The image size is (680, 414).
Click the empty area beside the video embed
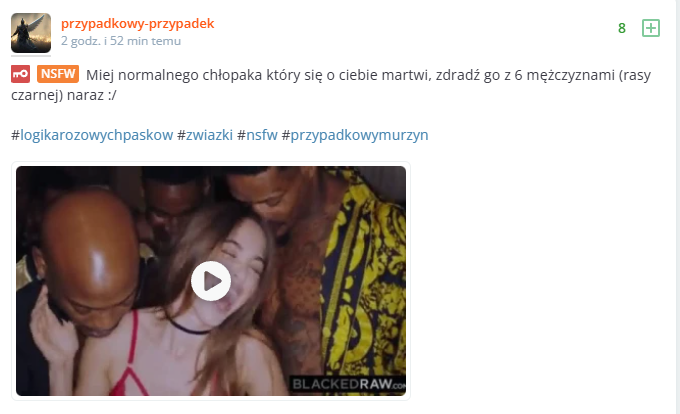click(x=542, y=281)
